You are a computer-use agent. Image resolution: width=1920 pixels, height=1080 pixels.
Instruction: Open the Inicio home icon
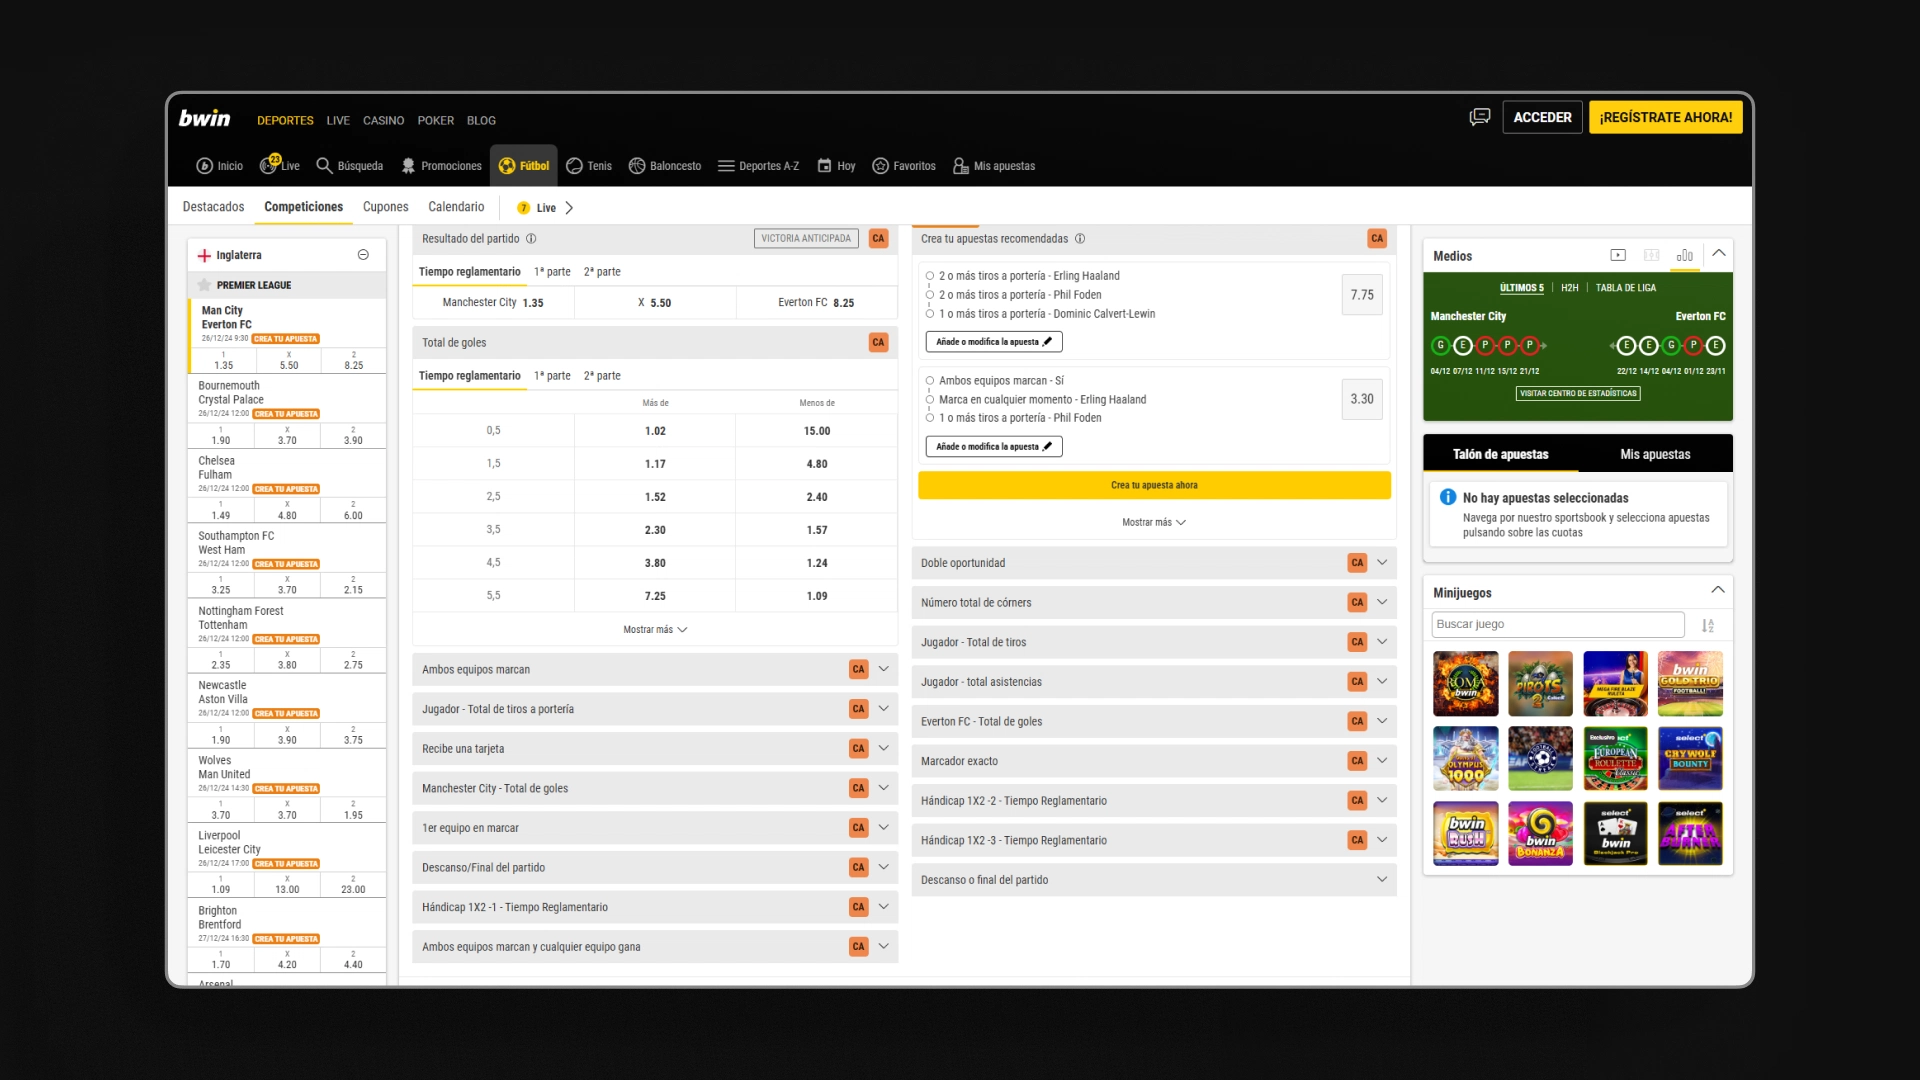point(204,166)
